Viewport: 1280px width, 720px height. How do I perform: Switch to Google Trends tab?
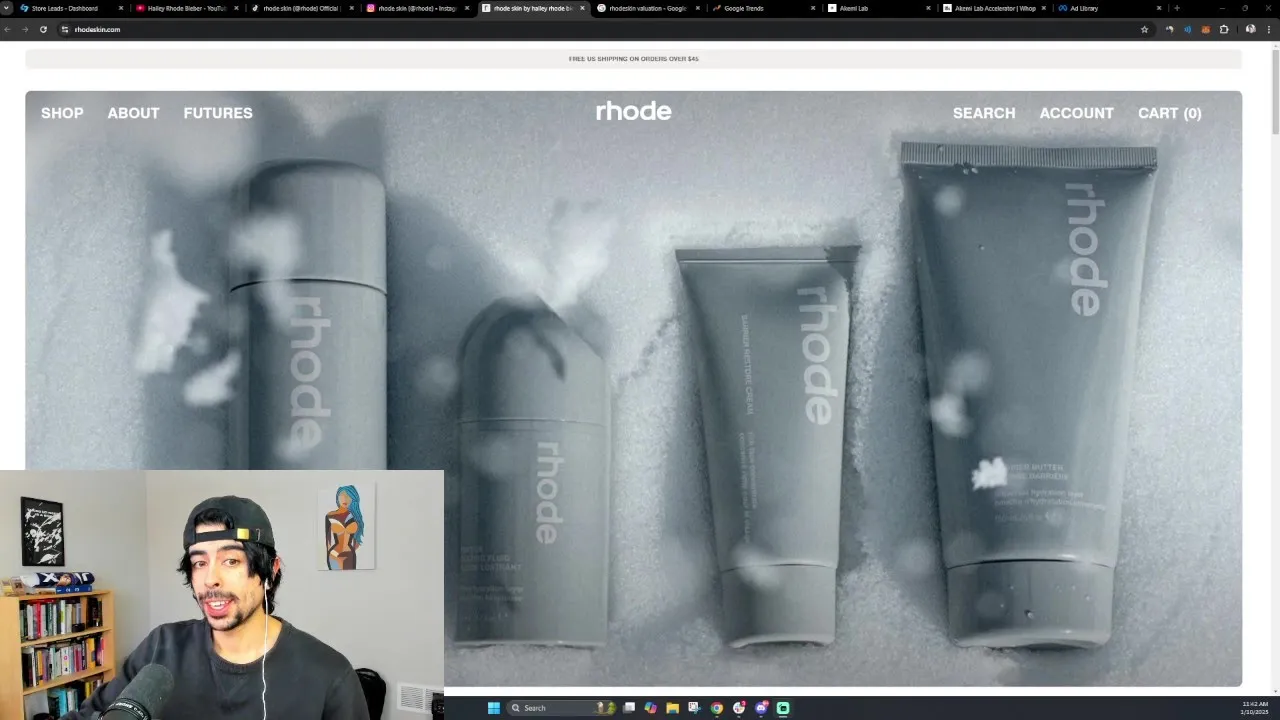click(x=764, y=8)
